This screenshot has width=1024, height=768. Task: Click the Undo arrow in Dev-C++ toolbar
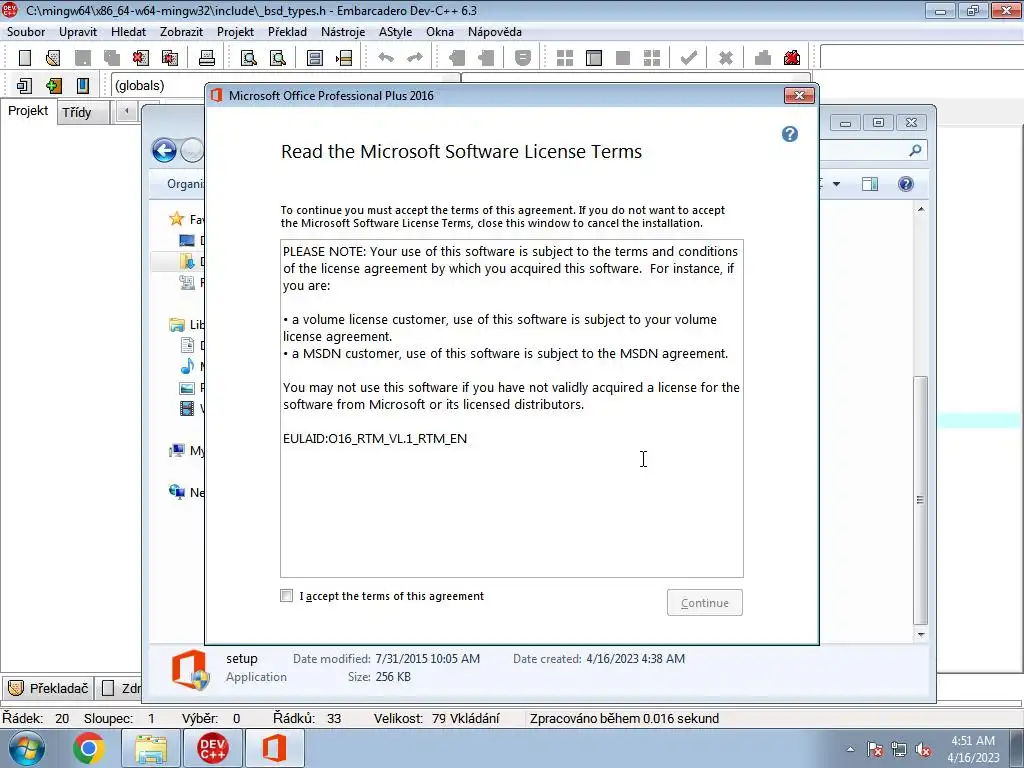pyautogui.click(x=386, y=58)
